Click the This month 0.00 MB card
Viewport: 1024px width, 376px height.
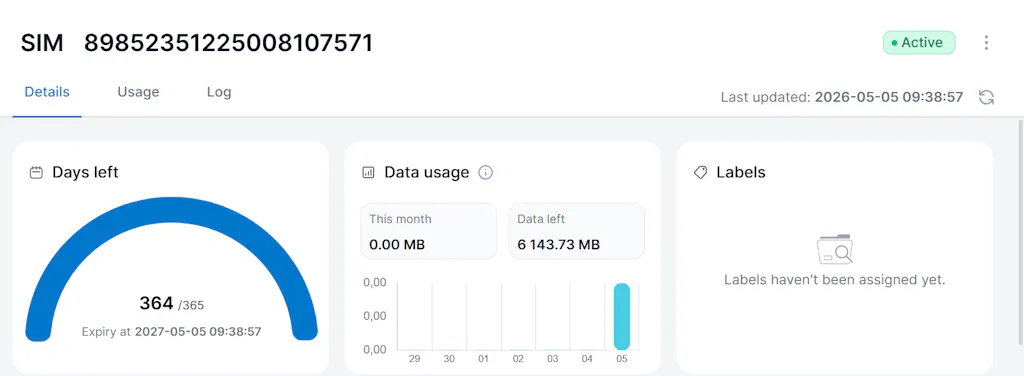[x=428, y=231]
